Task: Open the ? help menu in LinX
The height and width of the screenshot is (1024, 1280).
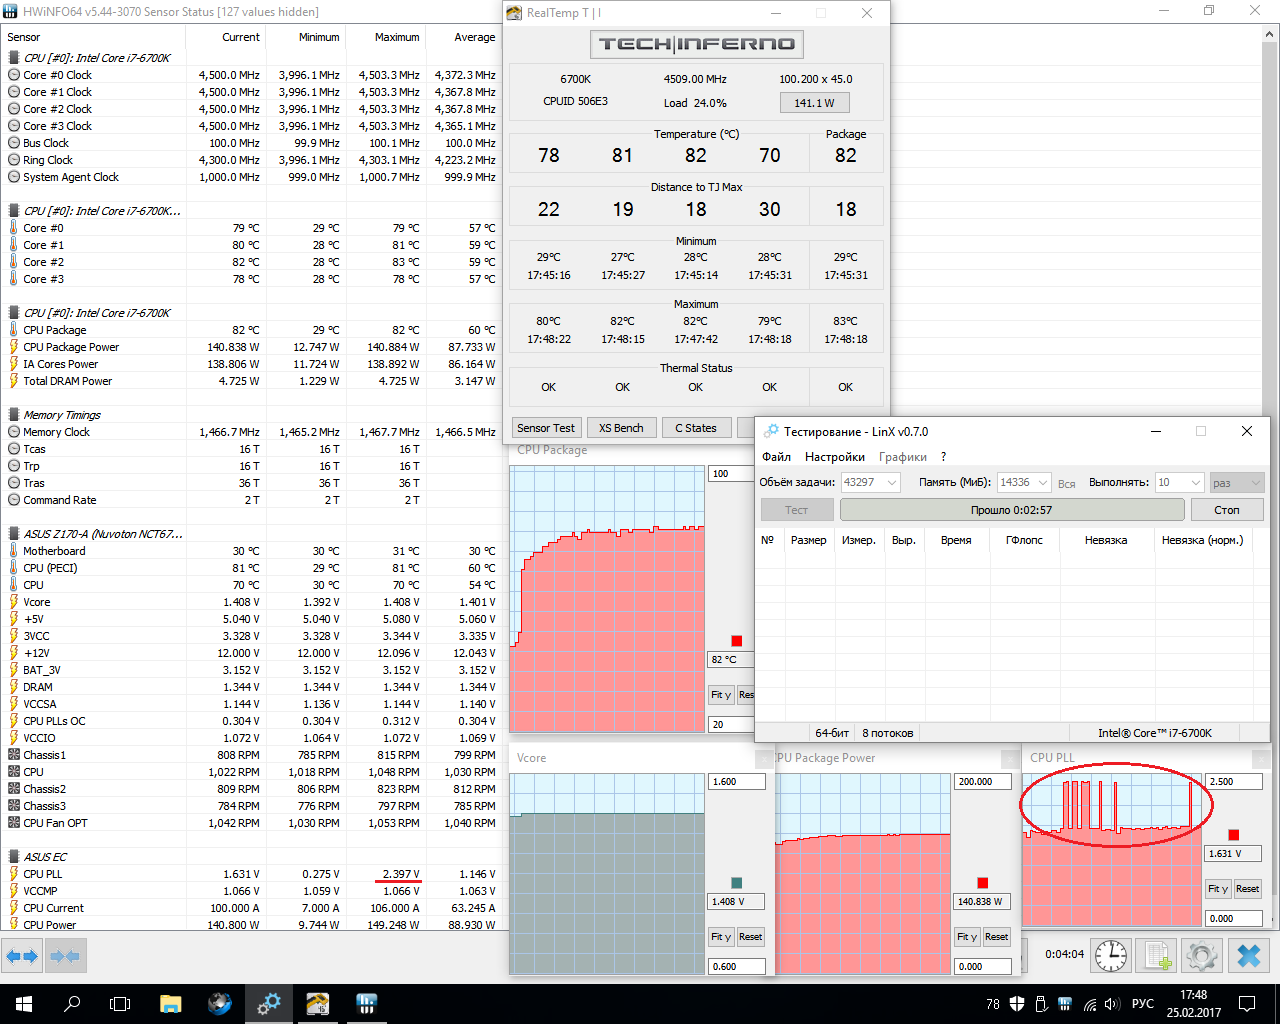Action: coord(943,457)
